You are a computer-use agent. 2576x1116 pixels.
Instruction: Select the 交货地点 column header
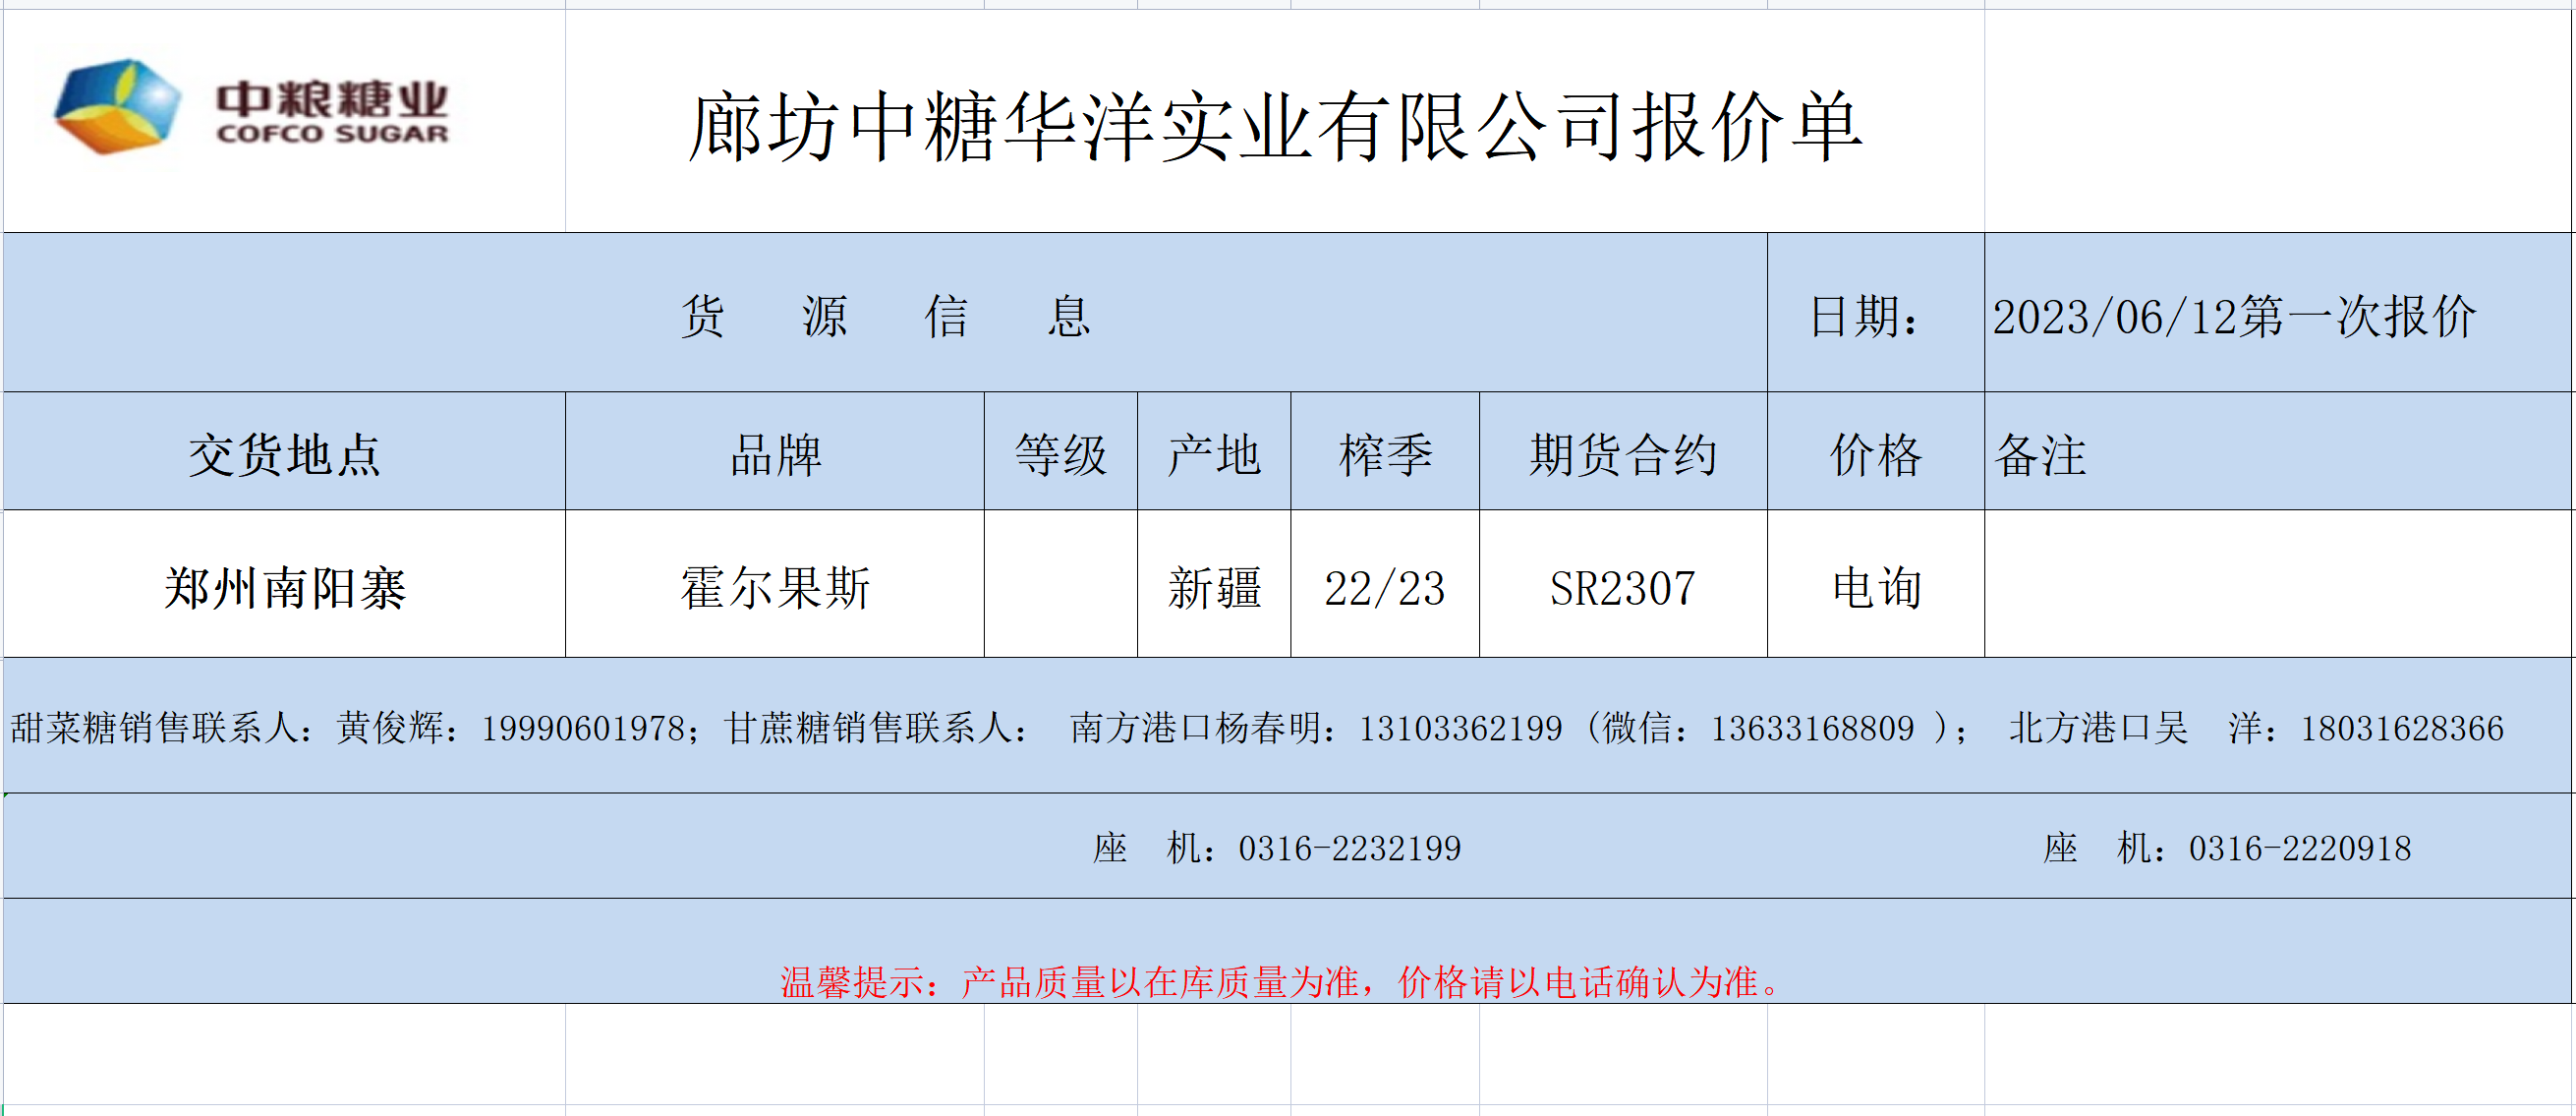click(284, 455)
